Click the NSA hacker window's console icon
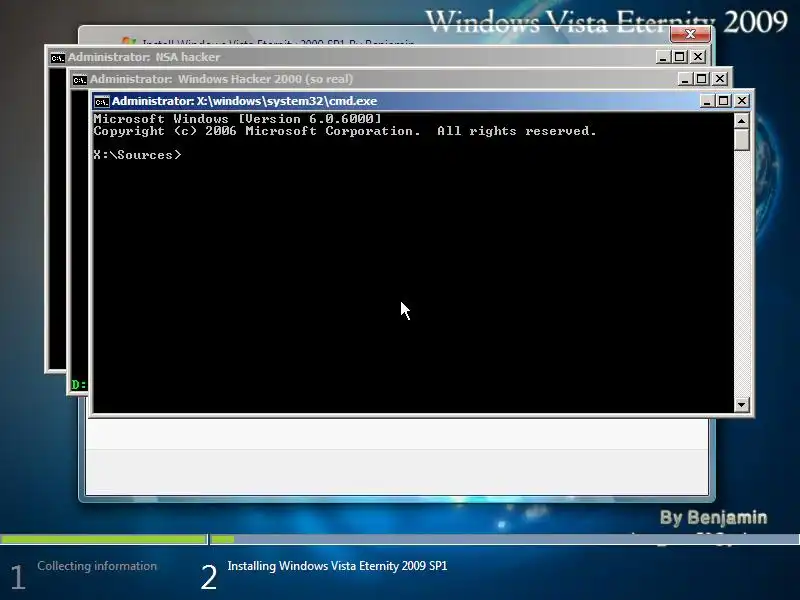Screen dimensions: 800x600 (58, 58)
